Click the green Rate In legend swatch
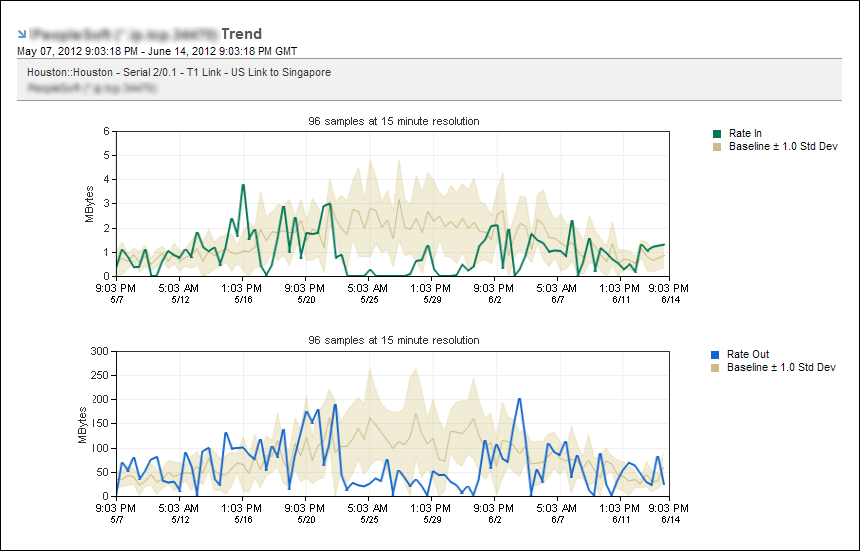 coord(716,134)
